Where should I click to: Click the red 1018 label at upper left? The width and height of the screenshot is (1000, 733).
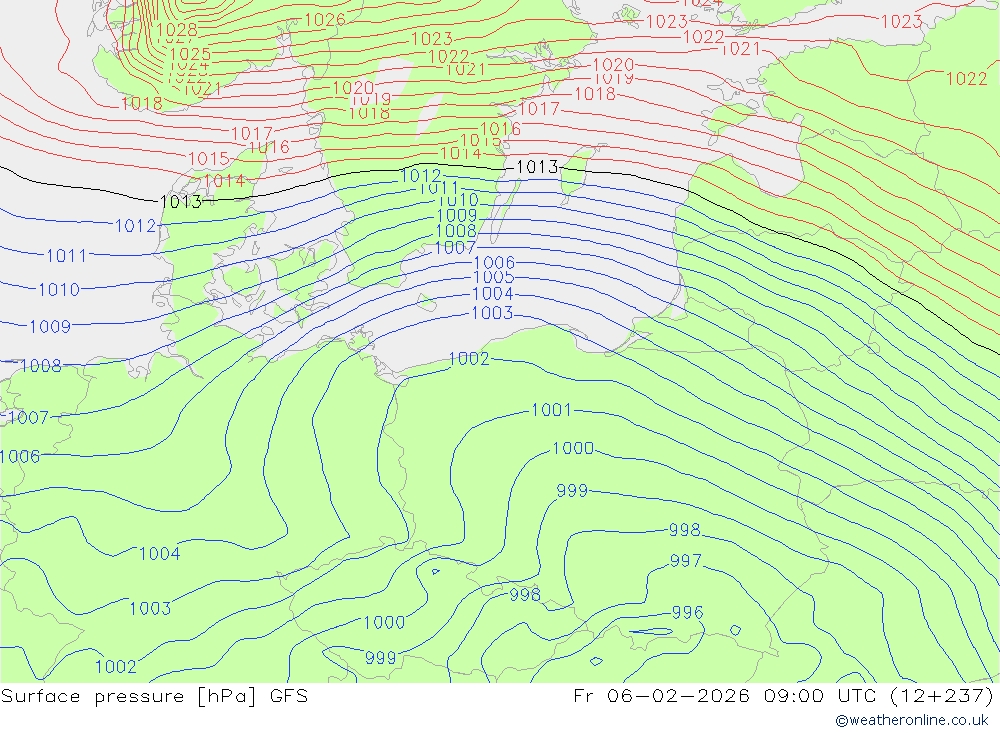click(142, 103)
